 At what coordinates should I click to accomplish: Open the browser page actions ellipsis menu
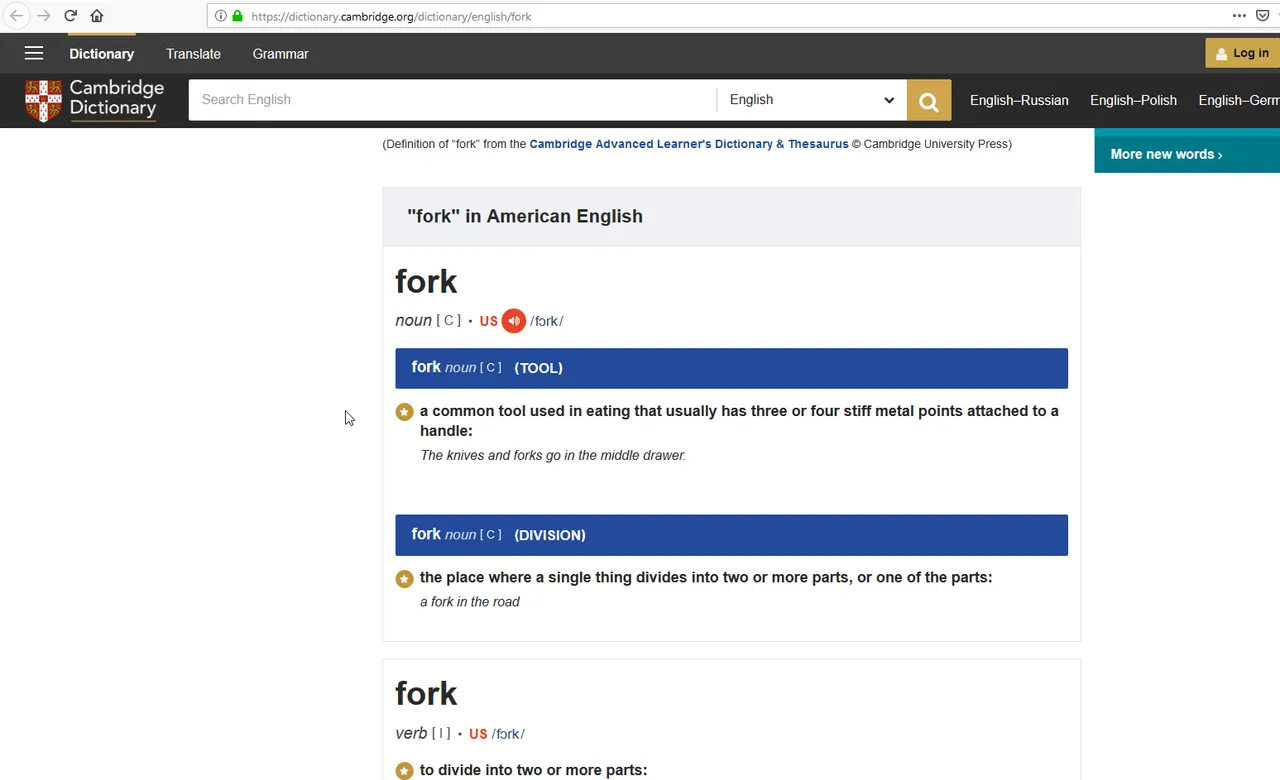click(1239, 16)
